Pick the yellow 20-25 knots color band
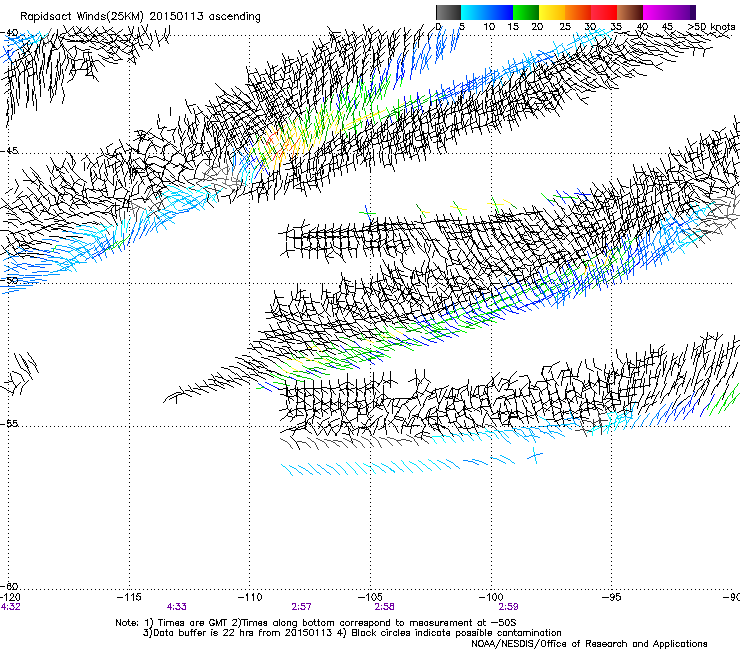The height and width of the screenshot is (650, 740). [x=552, y=12]
